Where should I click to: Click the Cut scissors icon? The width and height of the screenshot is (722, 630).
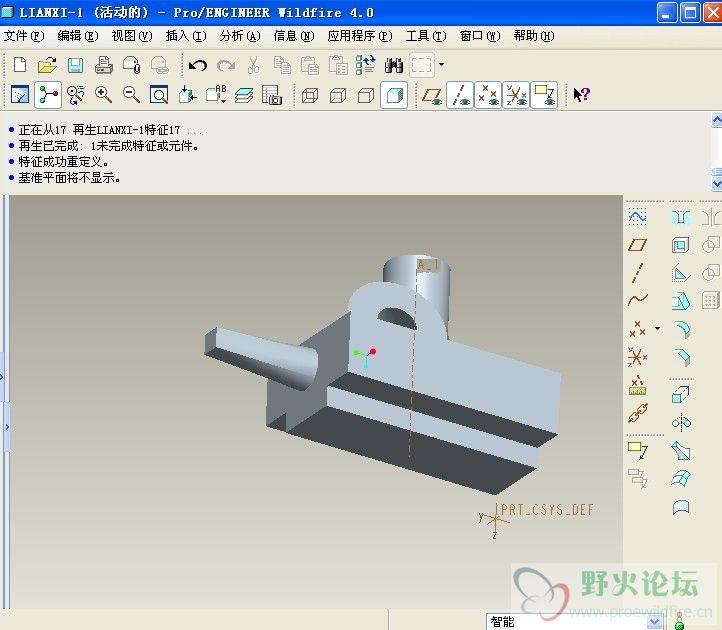(x=253, y=65)
